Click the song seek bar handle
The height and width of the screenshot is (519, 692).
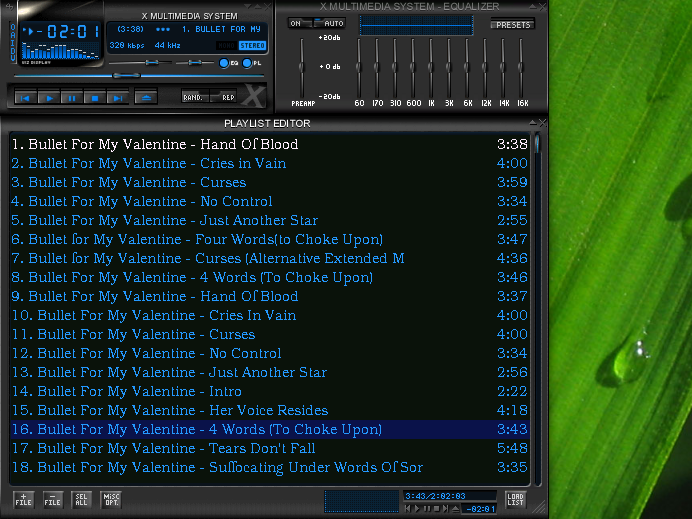click(126, 76)
